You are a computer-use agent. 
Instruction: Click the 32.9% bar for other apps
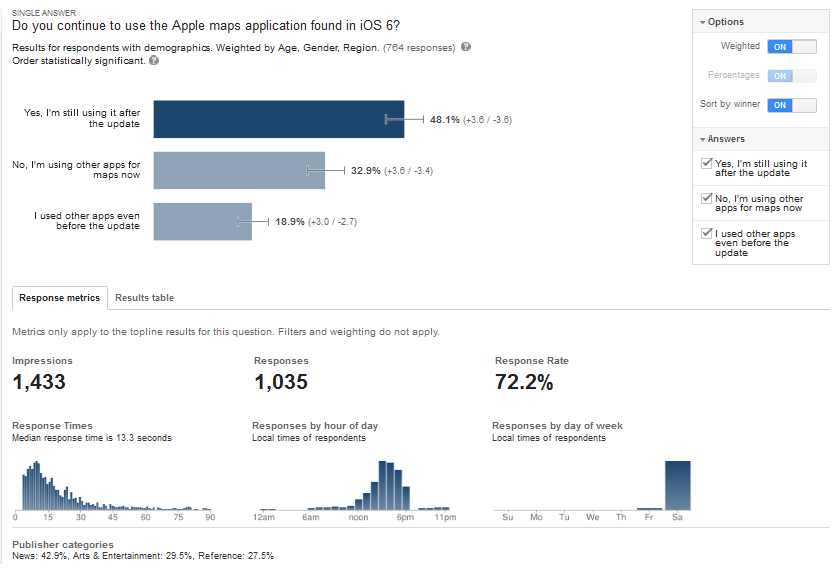[239, 170]
